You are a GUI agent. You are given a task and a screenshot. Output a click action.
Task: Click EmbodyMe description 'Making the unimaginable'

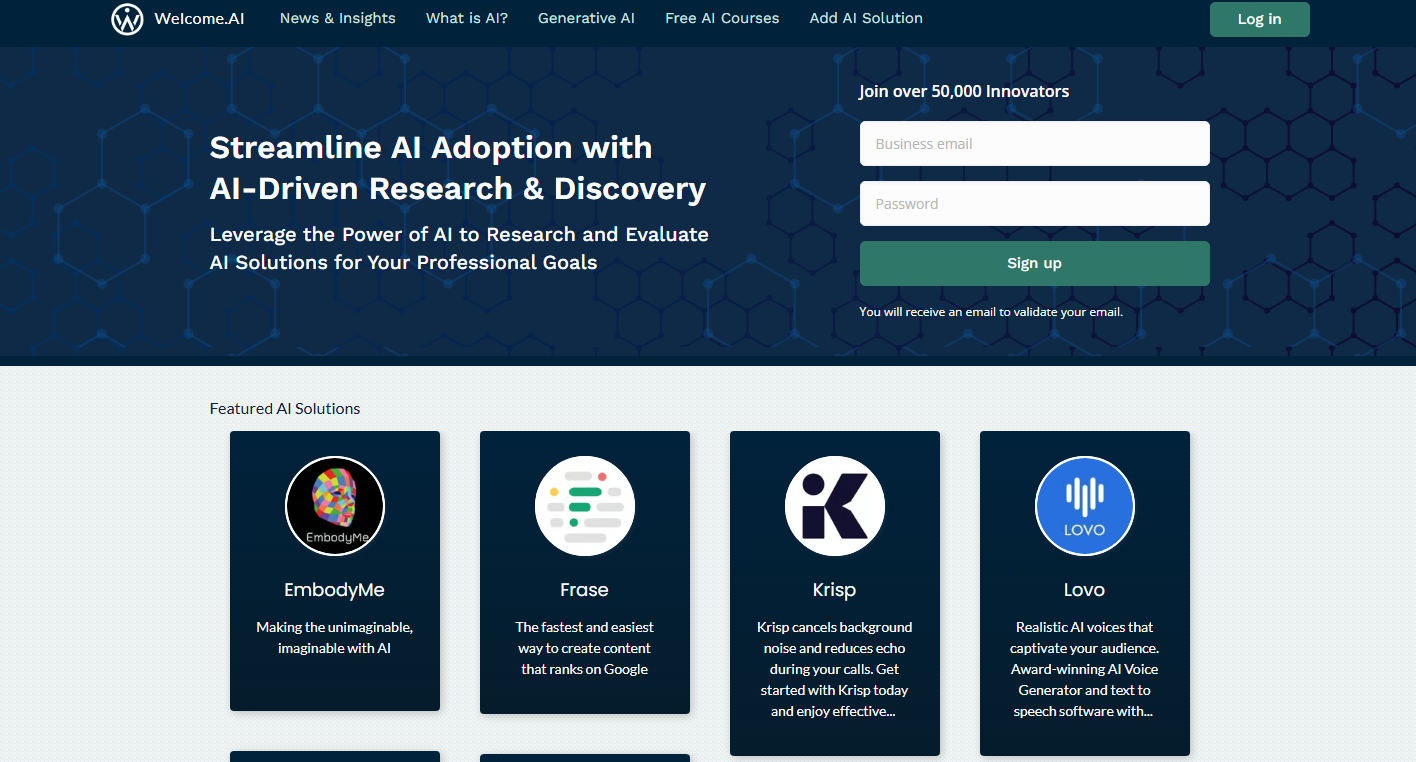coord(335,638)
